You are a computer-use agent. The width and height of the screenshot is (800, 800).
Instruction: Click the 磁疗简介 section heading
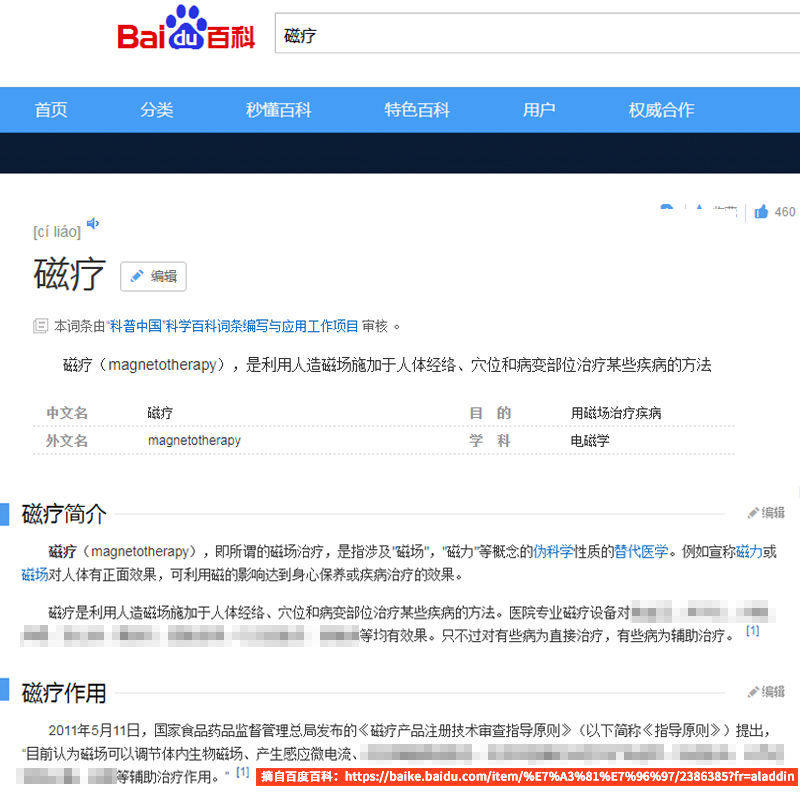pyautogui.click(x=64, y=513)
